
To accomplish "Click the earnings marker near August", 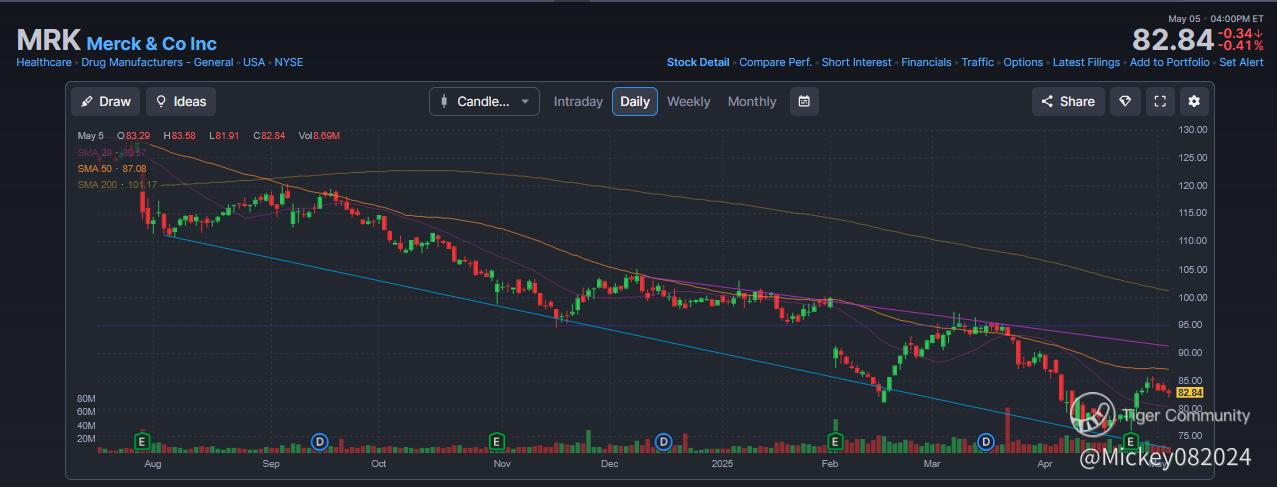I will pos(142,441).
